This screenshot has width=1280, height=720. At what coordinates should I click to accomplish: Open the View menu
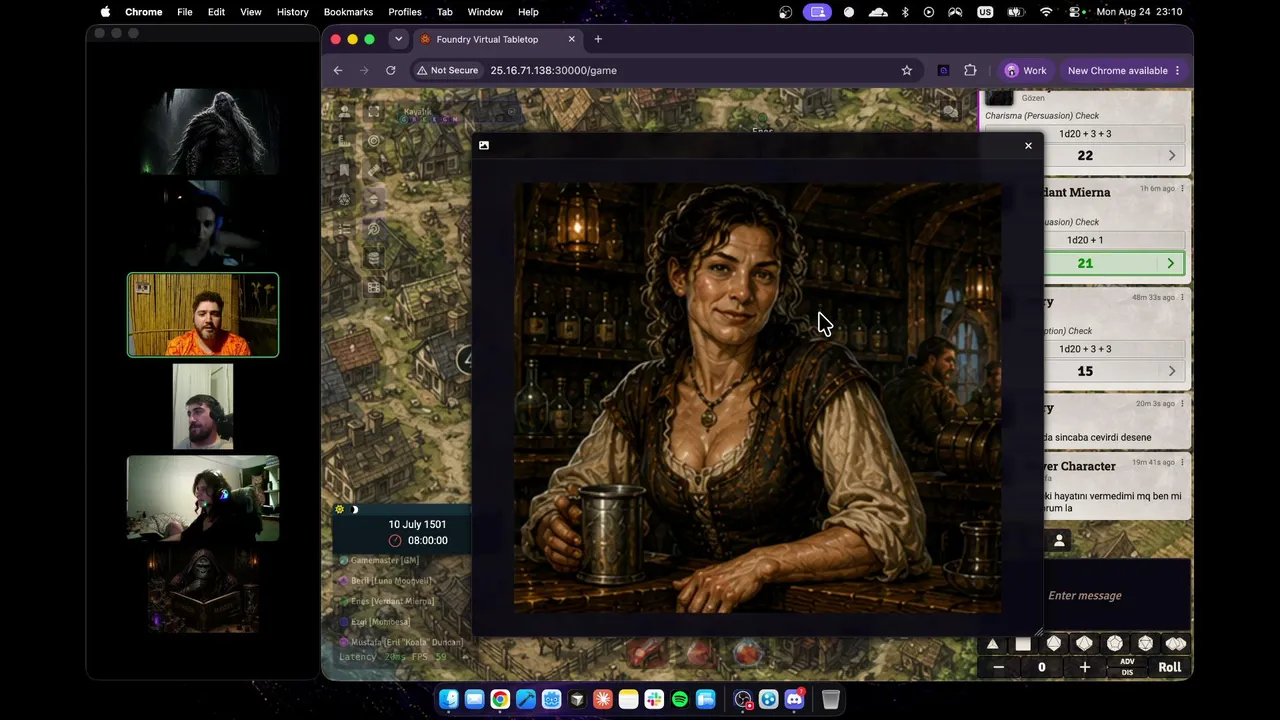(x=250, y=12)
